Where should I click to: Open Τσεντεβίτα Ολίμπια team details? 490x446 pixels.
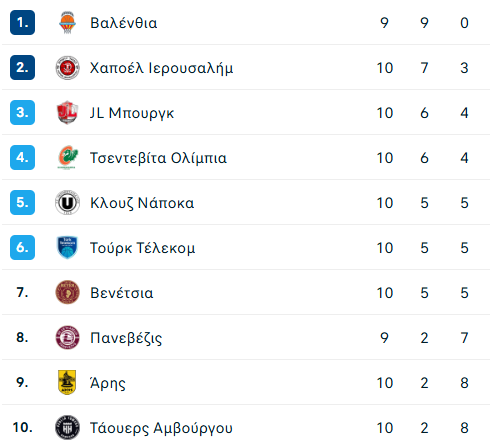159,158
